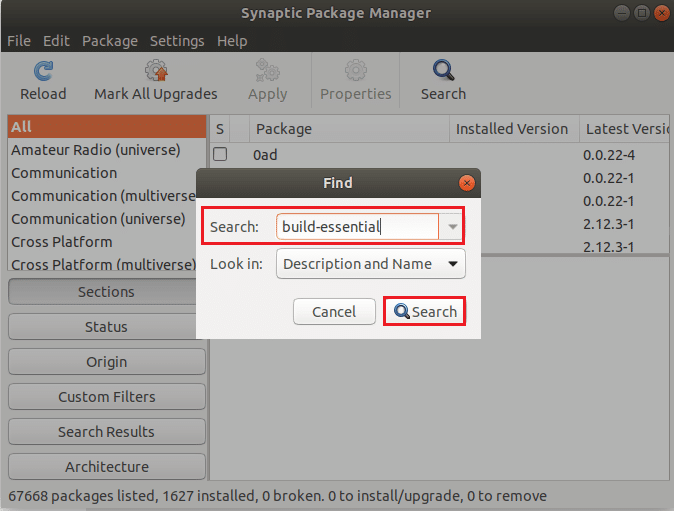Toggle the 0ad package status checkbox
Screen dimensions: 674x511
coord(220,155)
